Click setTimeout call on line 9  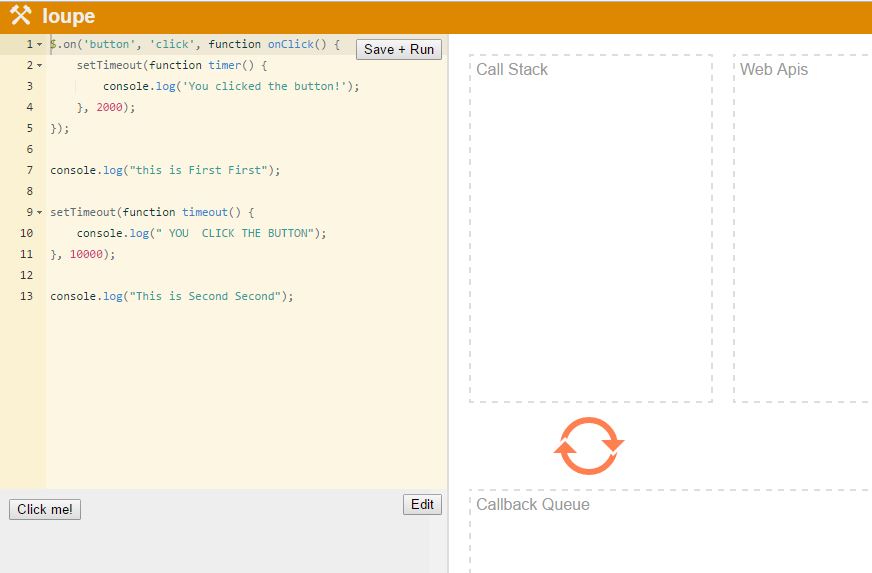pyautogui.click(x=83, y=213)
